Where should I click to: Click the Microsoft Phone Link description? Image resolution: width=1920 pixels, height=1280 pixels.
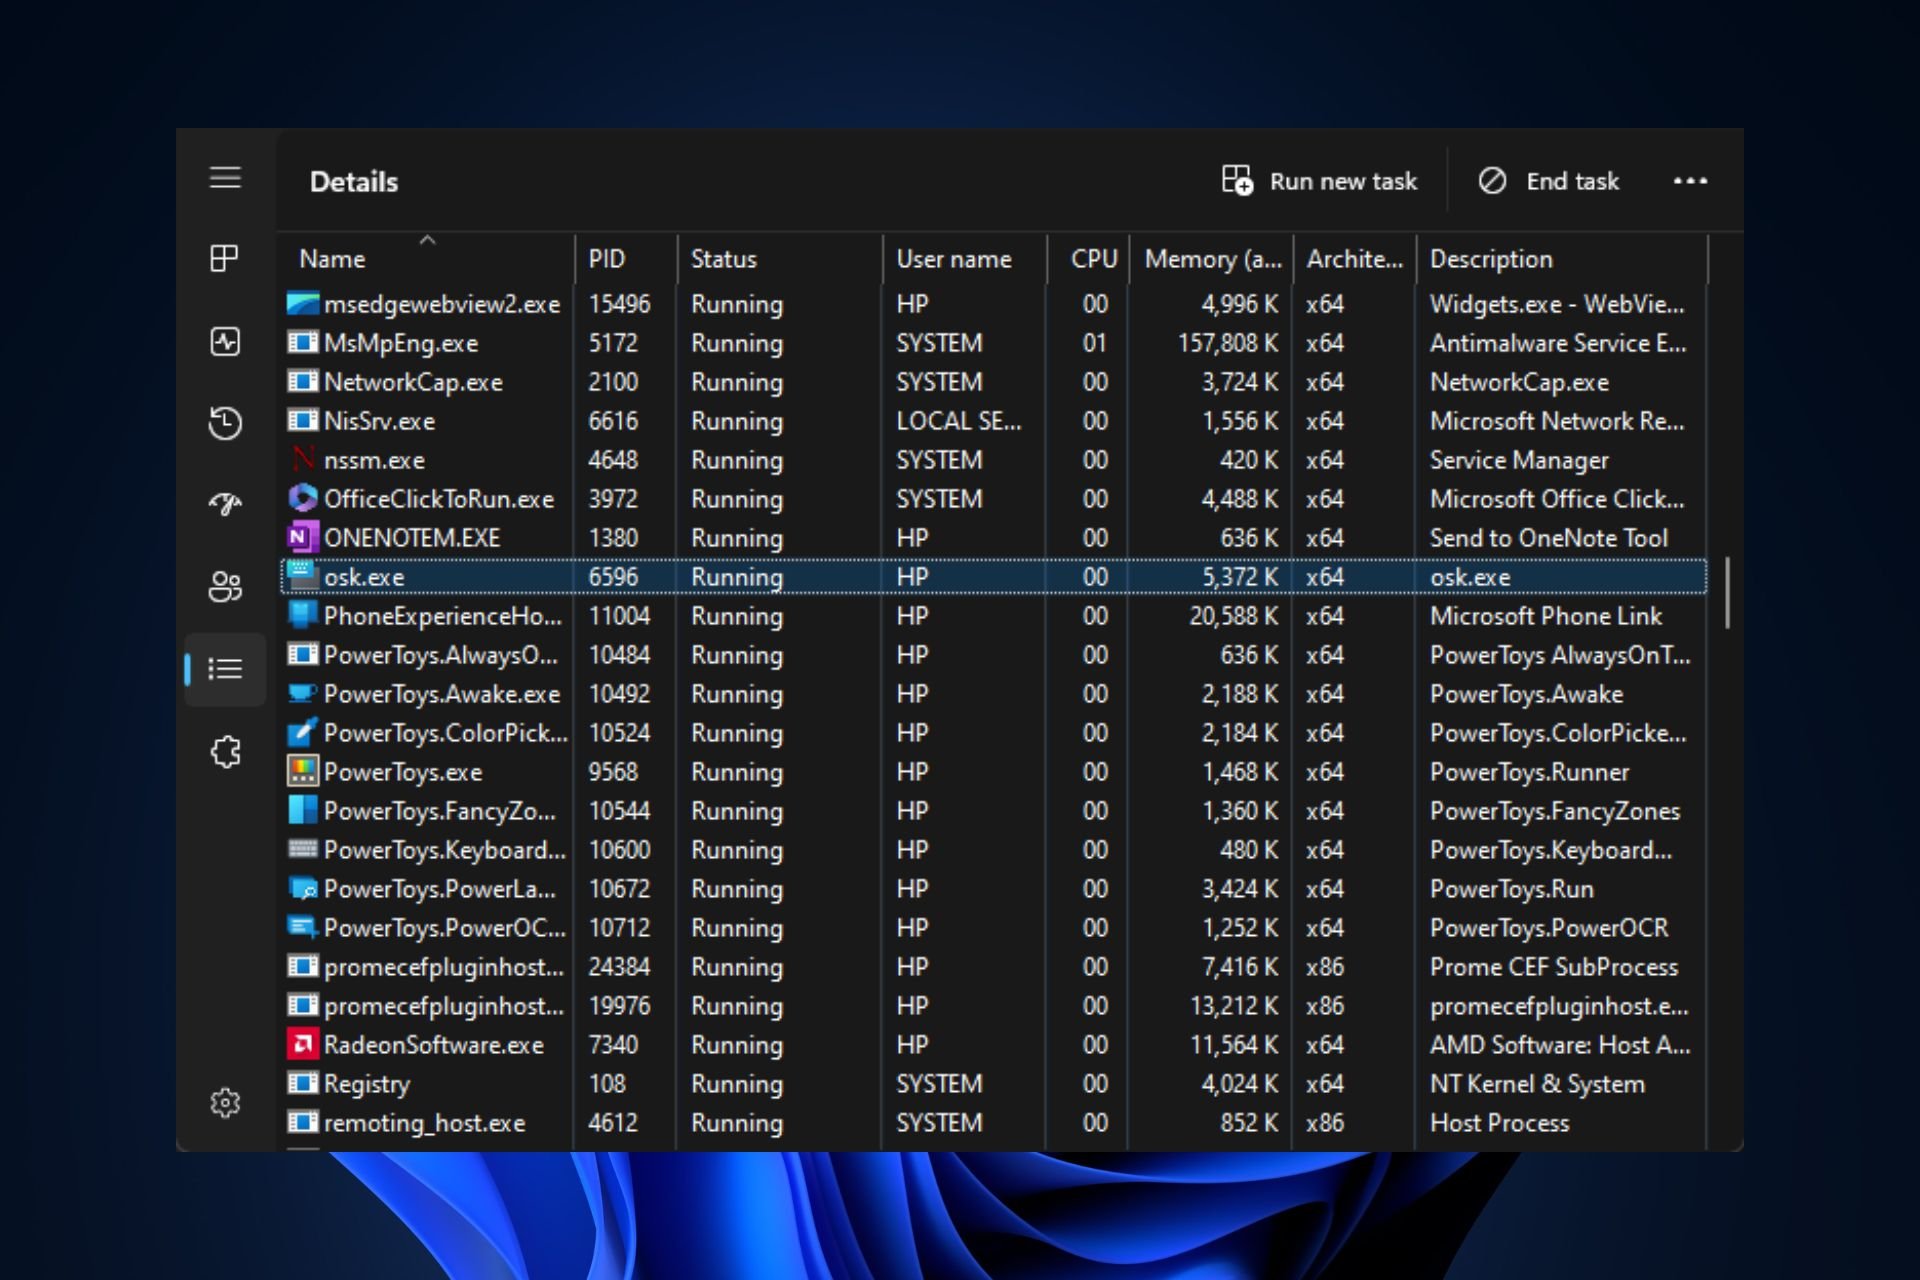pos(1546,616)
